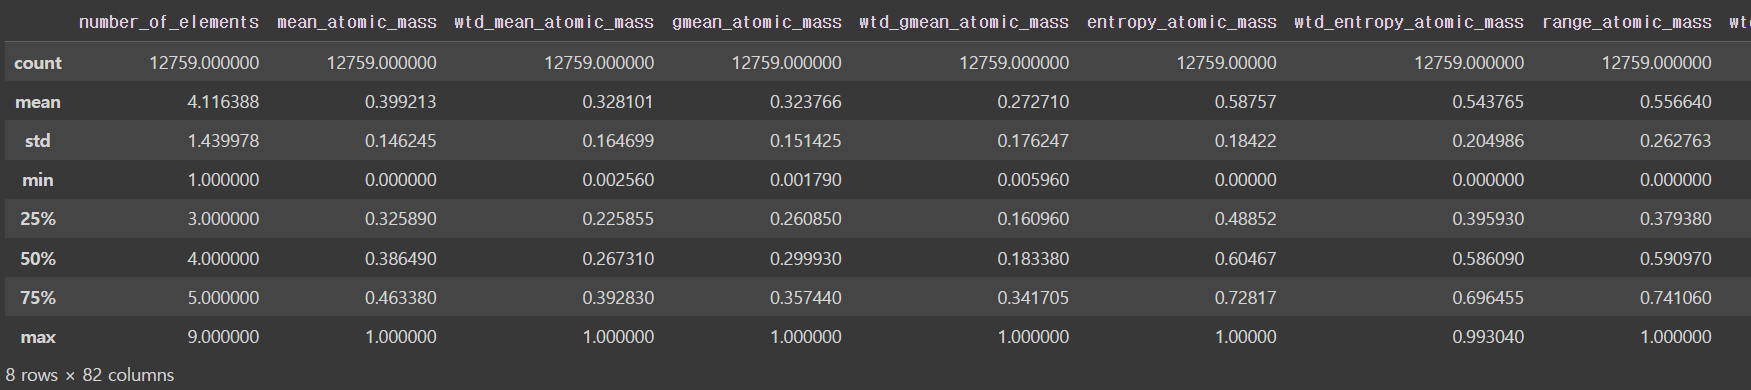Click the cell showing 0.260850
Screen dimensions: 1751x390
806,219
